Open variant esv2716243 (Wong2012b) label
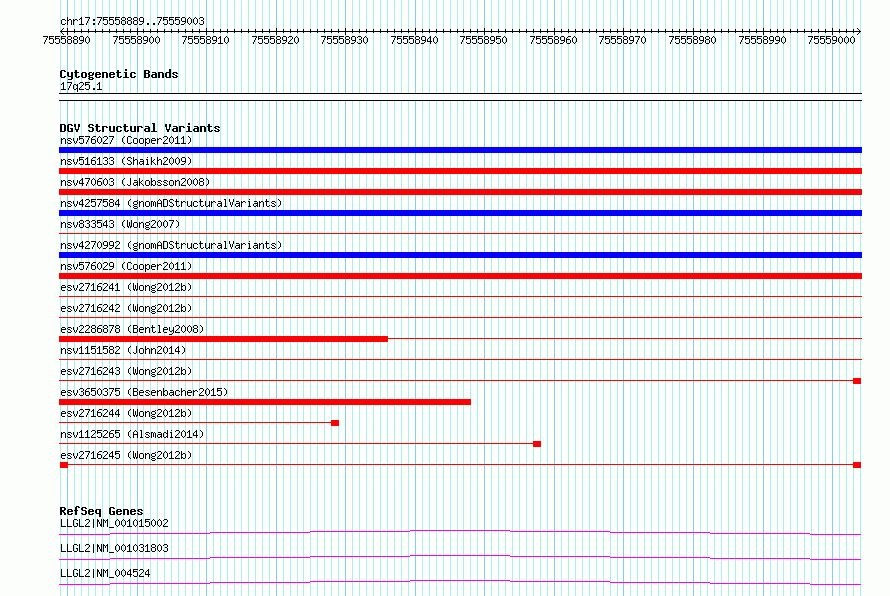This screenshot has width=890, height=596. click(x=126, y=371)
